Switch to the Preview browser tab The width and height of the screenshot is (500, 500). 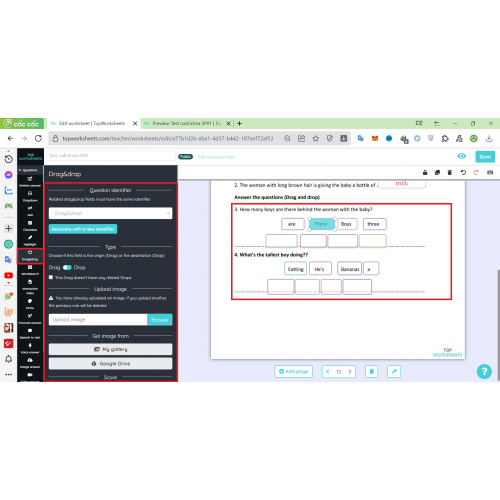(185, 123)
